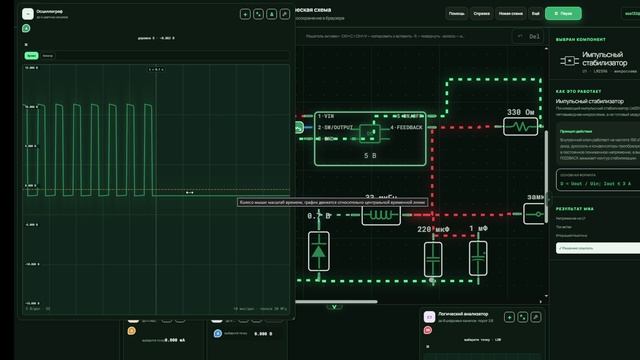Select the 330 Ом resistor component
640x360 pixels.
520,127
